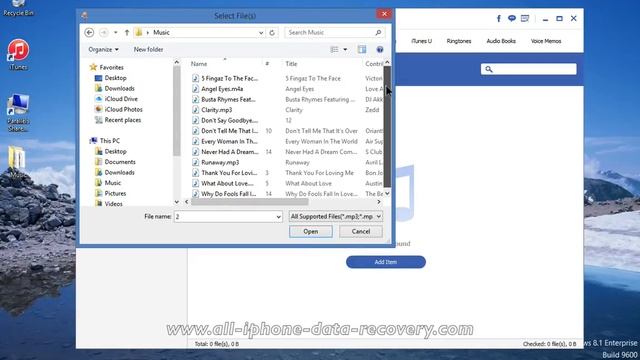Viewport: 640px width, 360px height.
Task: Refresh the Music folder listing
Action: coord(272,32)
